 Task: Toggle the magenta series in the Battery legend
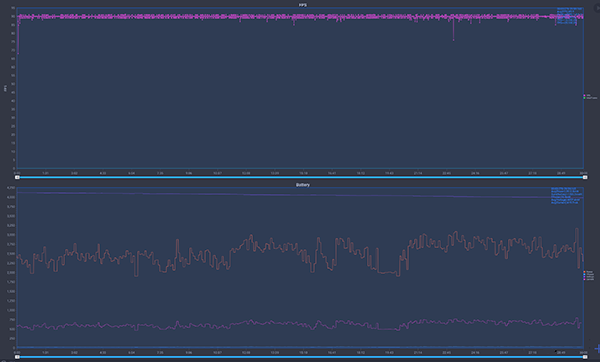click(589, 279)
